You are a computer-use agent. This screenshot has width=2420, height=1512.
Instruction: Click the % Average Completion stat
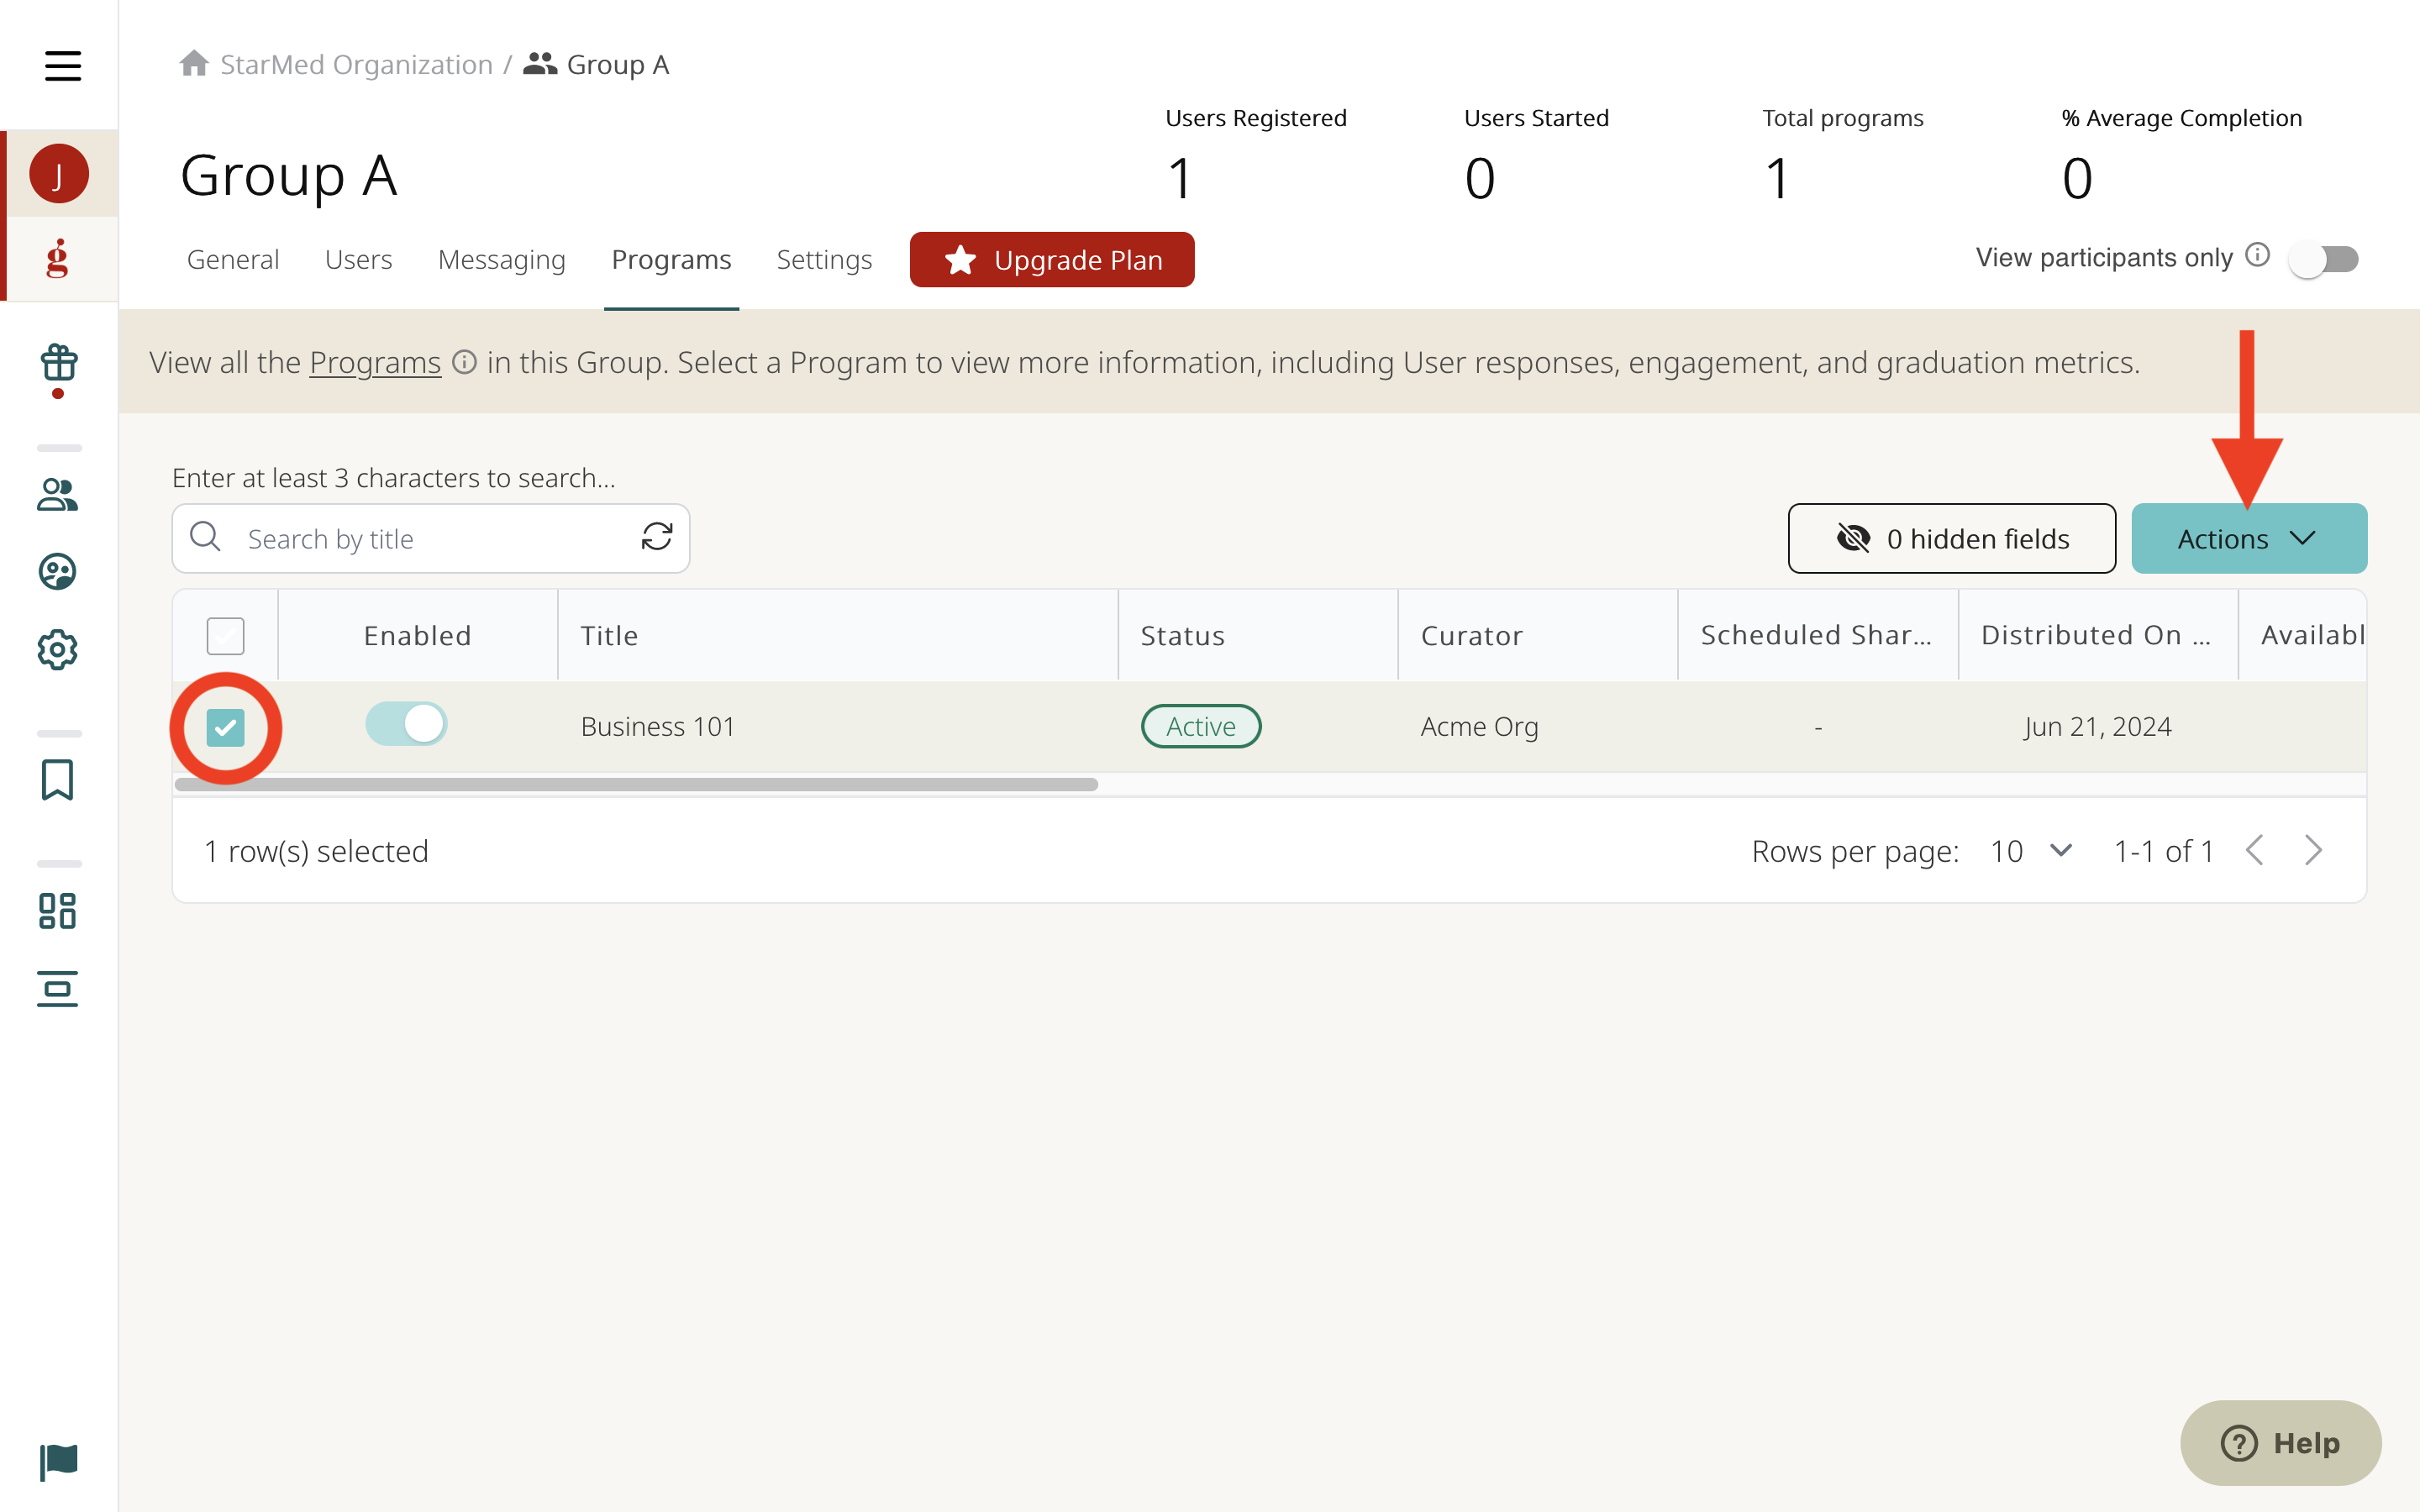(x=2181, y=154)
